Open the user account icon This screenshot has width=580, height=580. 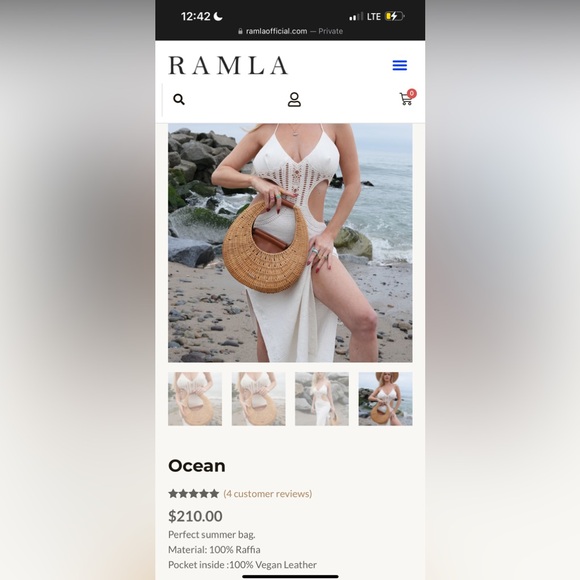pos(294,100)
